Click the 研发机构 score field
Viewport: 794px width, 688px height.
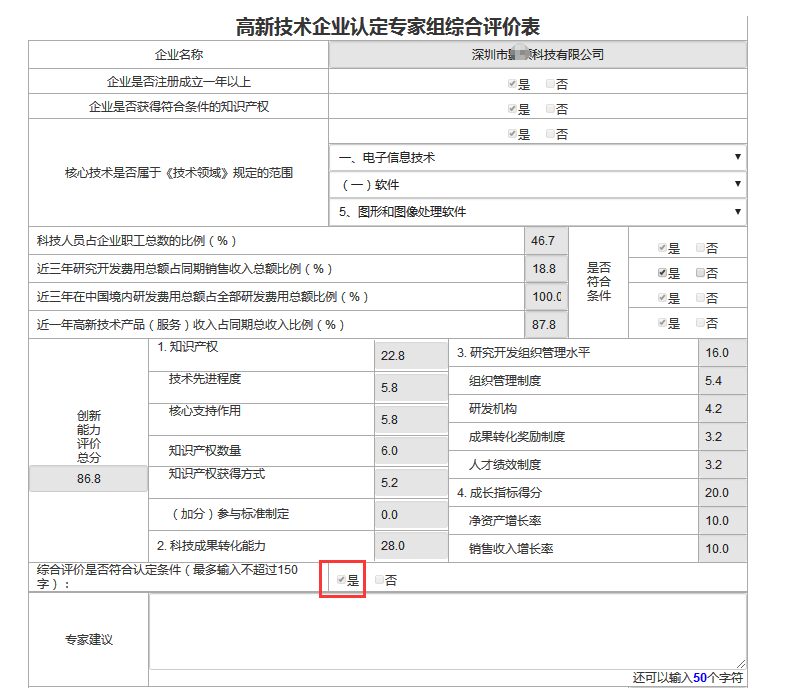pyautogui.click(x=722, y=409)
